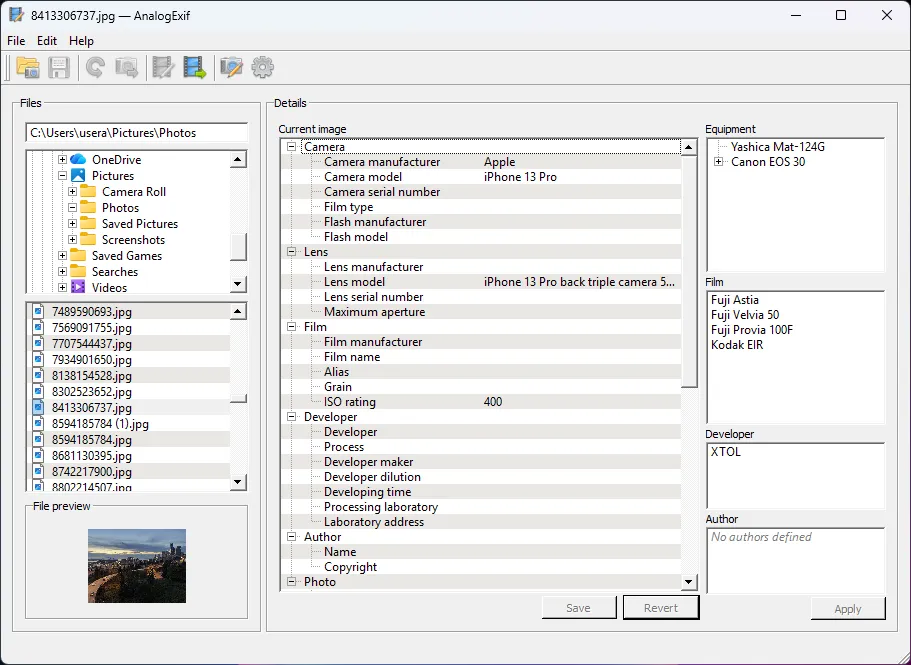Collapse the Developer section in details

click(292, 417)
